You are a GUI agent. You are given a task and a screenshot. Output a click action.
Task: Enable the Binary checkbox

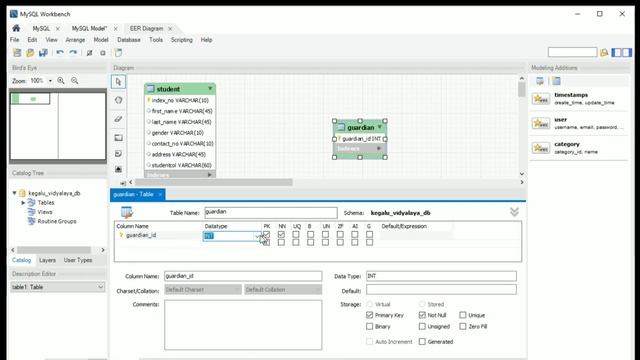370,327
